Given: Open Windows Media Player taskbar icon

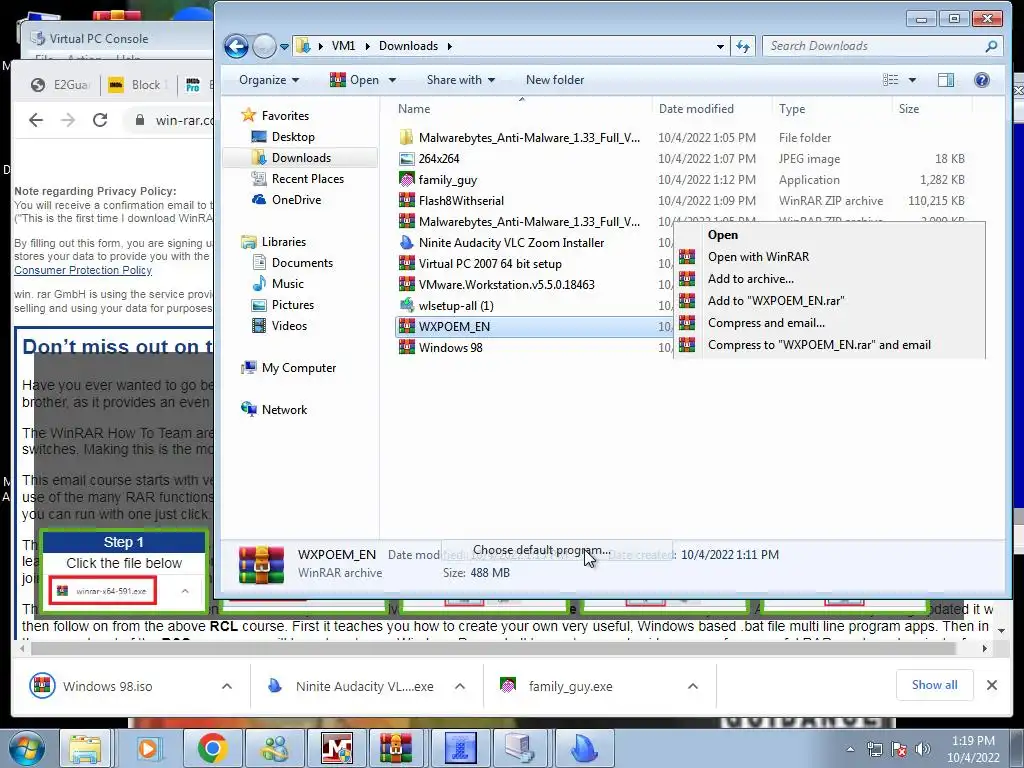Looking at the screenshot, I should click(148, 748).
